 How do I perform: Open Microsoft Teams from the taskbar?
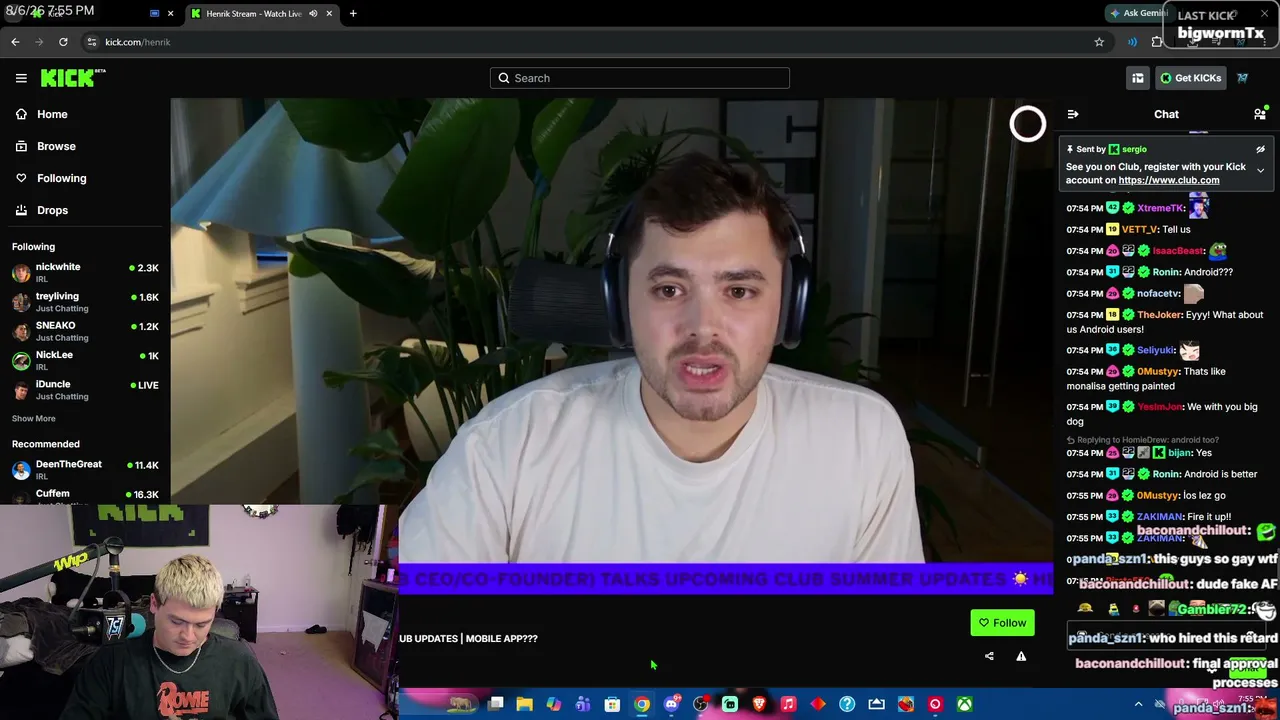pyautogui.click(x=583, y=704)
